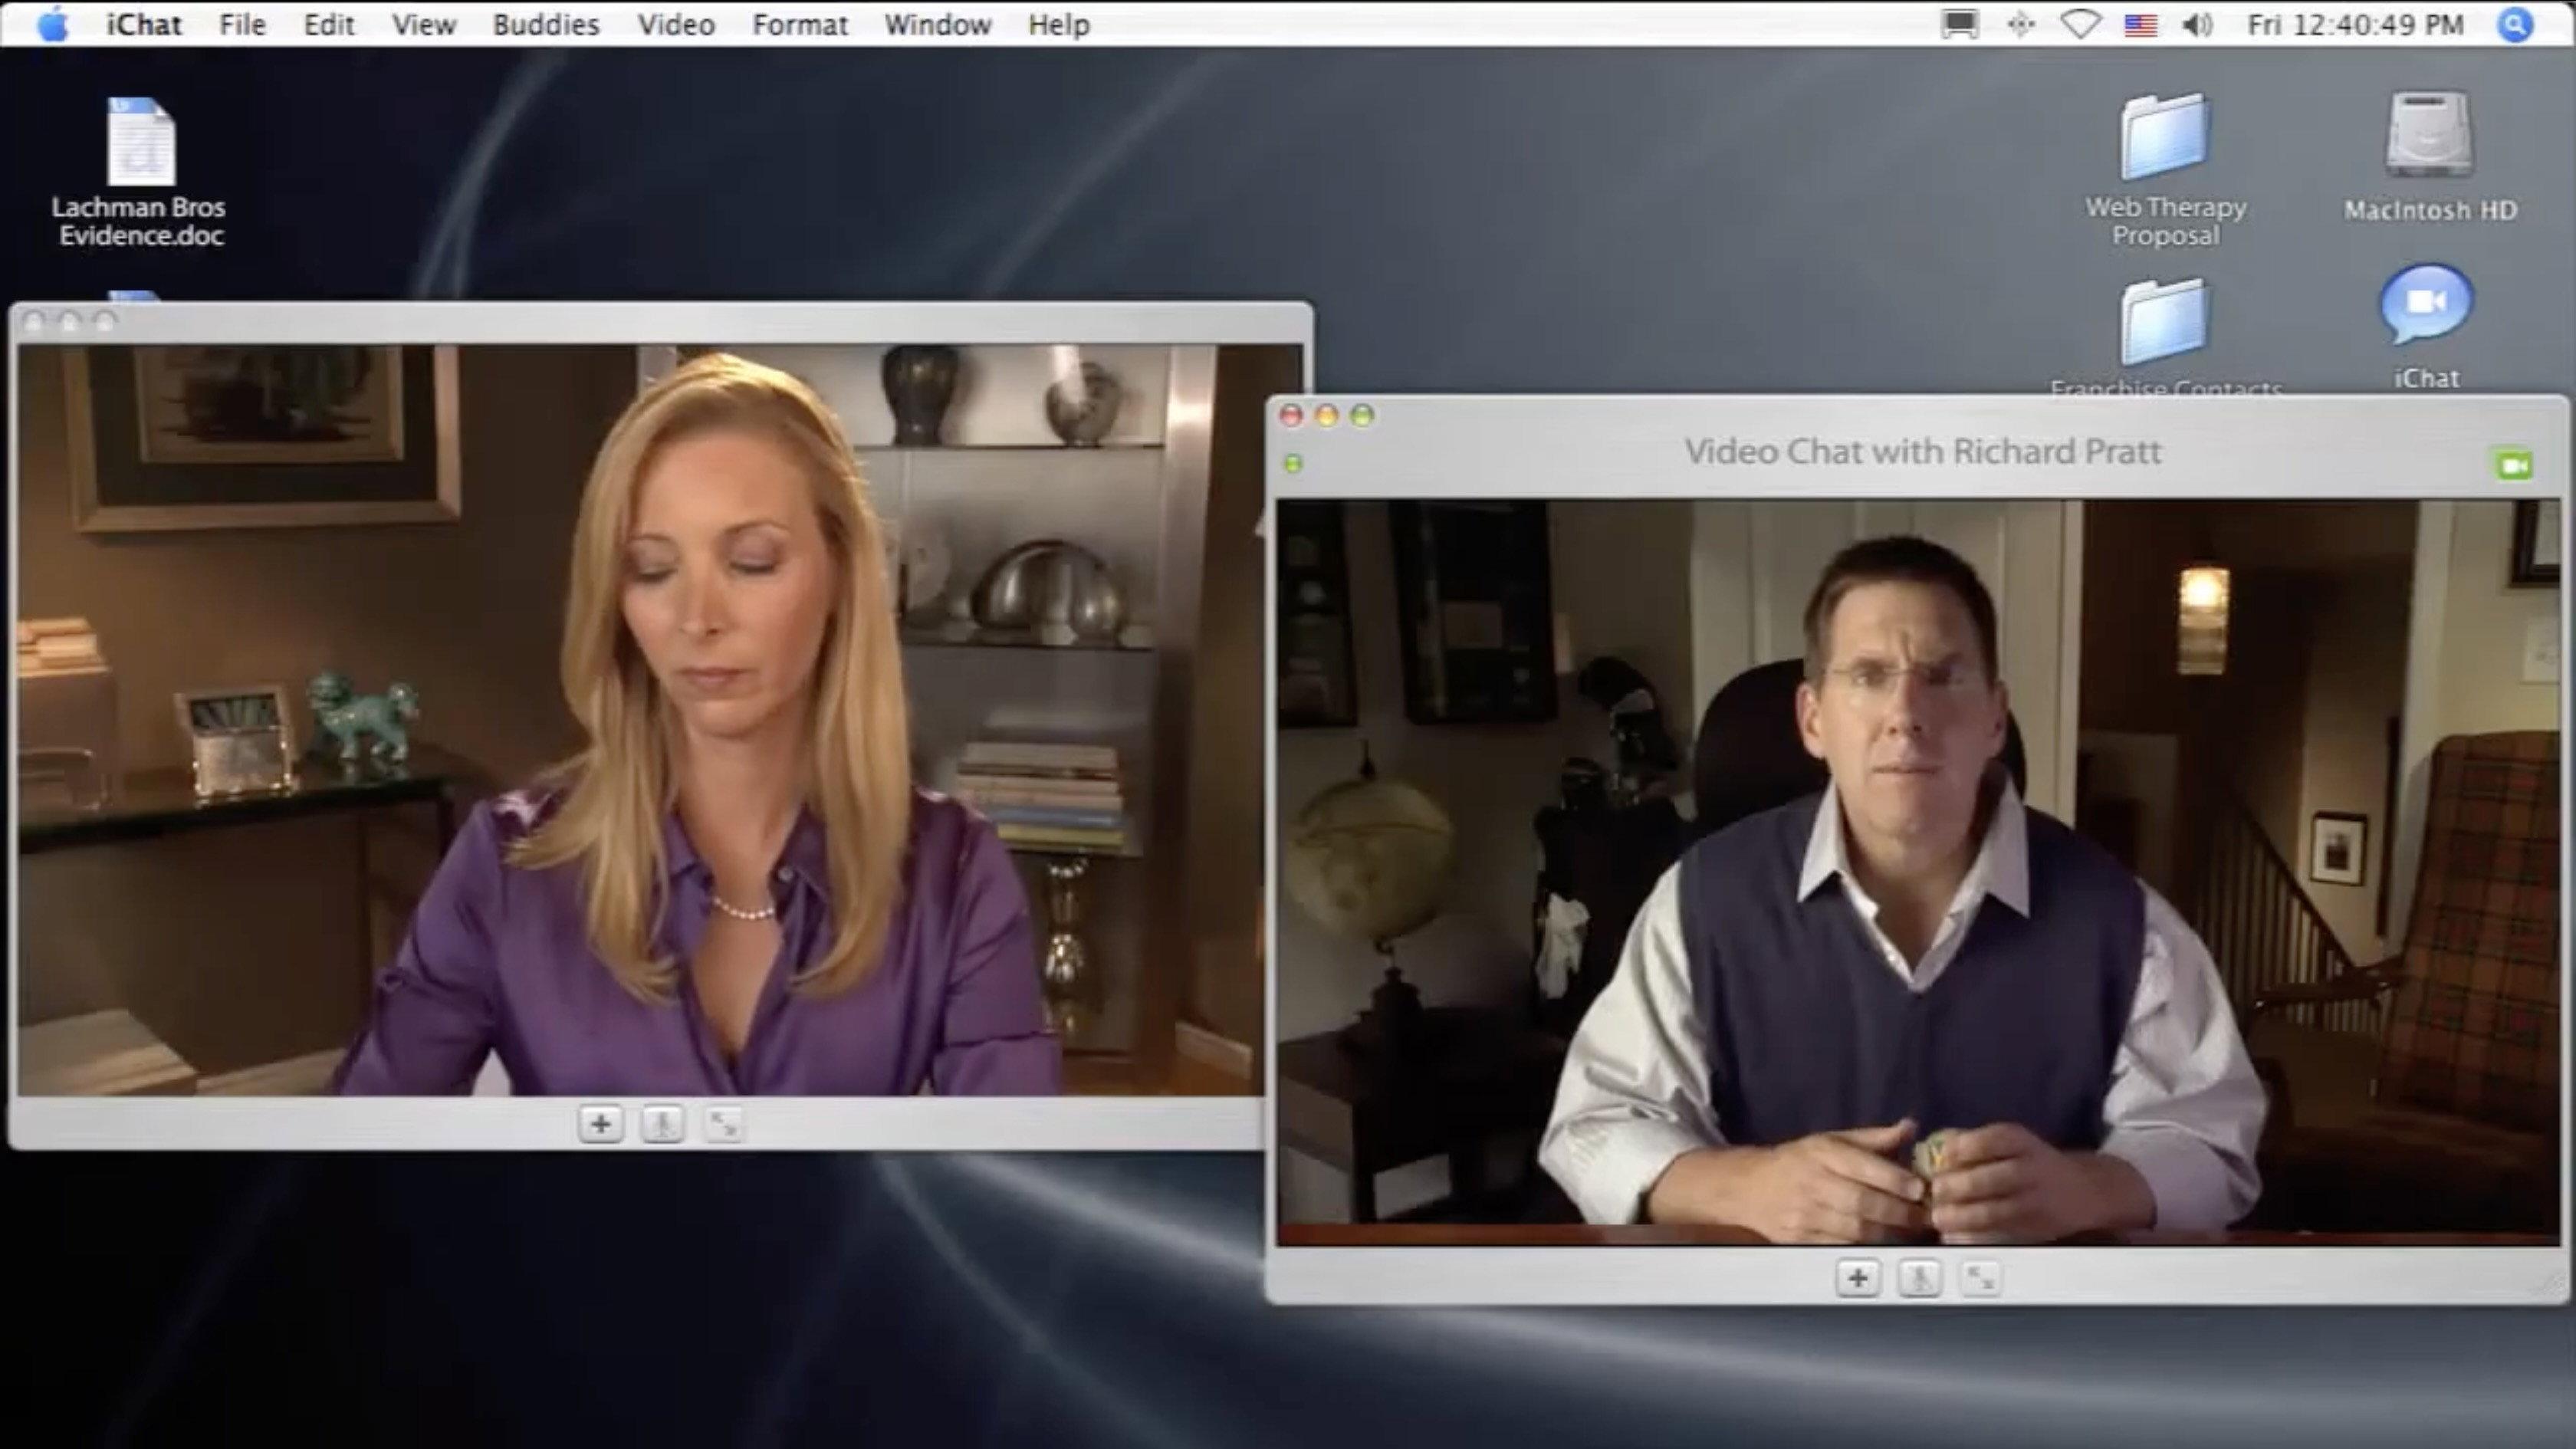Viewport: 2576px width, 1449px height.
Task: Select the Franchise Contacts folder icon
Action: pos(2164,322)
